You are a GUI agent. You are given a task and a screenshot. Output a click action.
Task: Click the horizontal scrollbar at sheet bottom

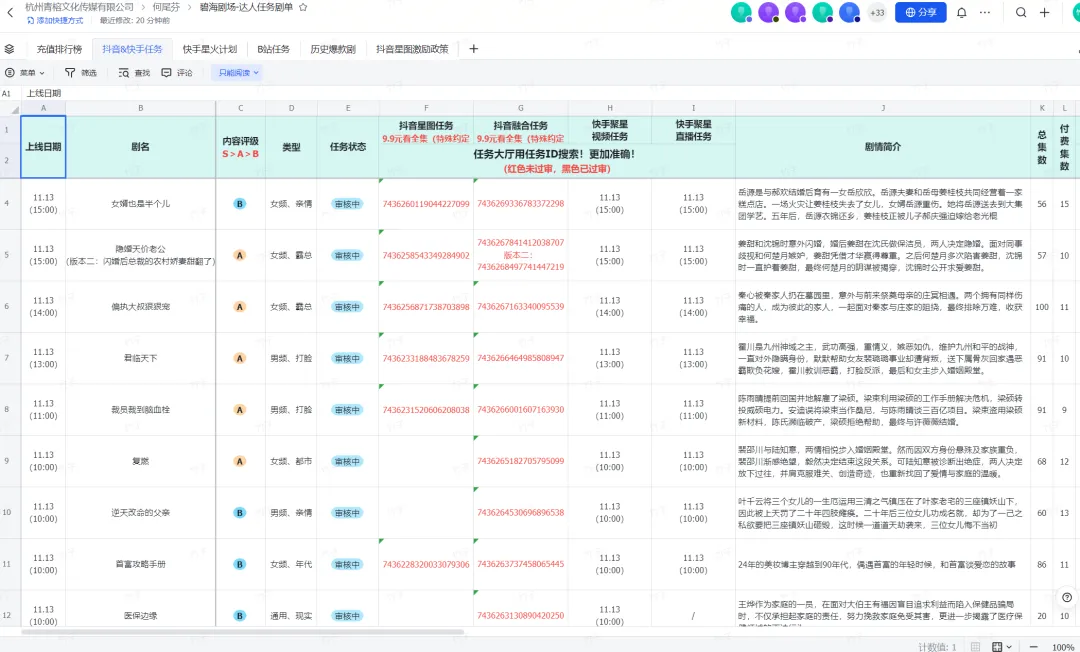point(242,631)
